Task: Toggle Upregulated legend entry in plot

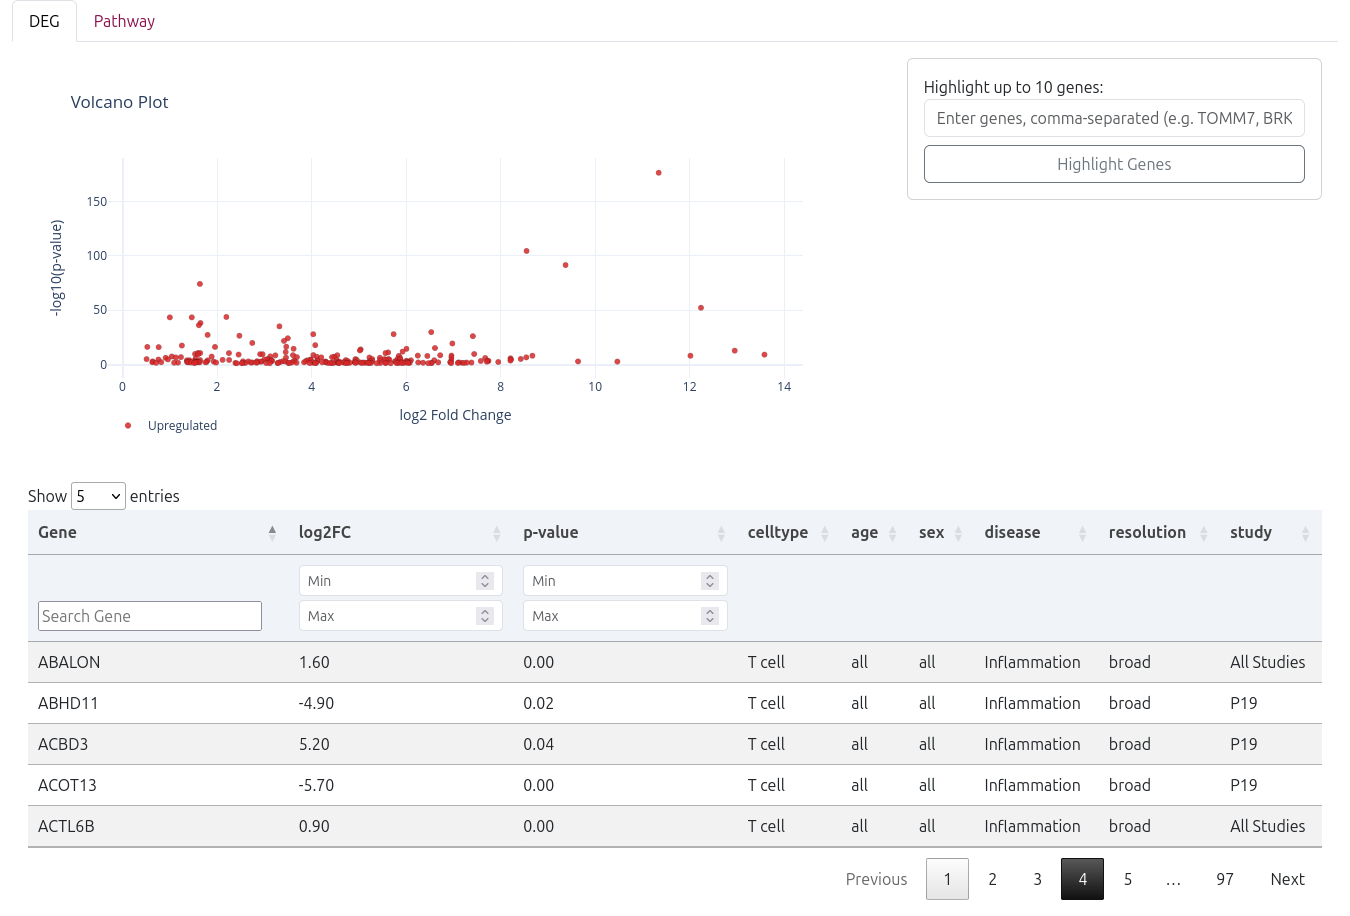Action: click(171, 426)
